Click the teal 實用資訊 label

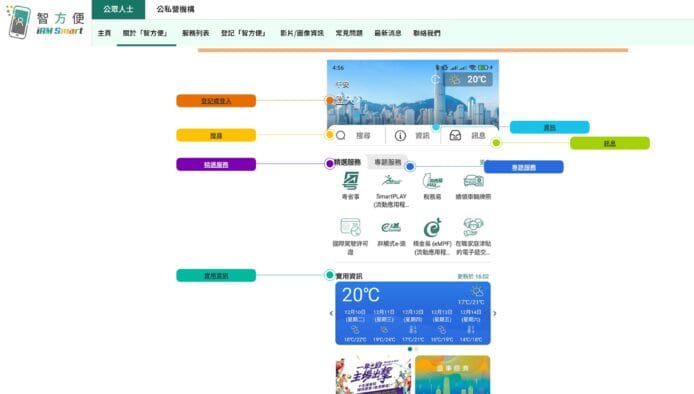[x=216, y=276]
